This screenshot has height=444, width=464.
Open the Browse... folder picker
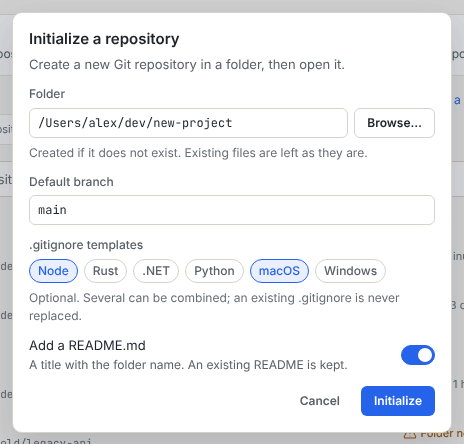point(394,123)
